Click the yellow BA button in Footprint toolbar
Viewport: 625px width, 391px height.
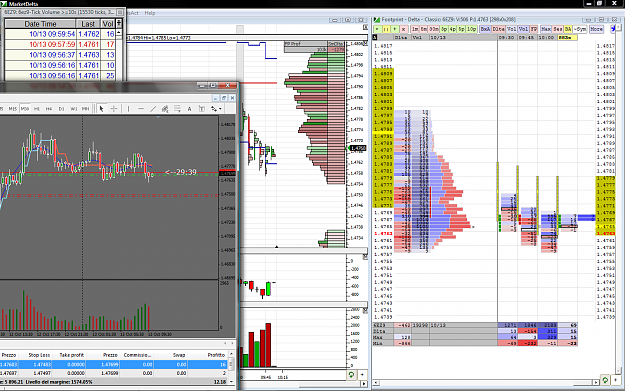[x=568, y=29]
